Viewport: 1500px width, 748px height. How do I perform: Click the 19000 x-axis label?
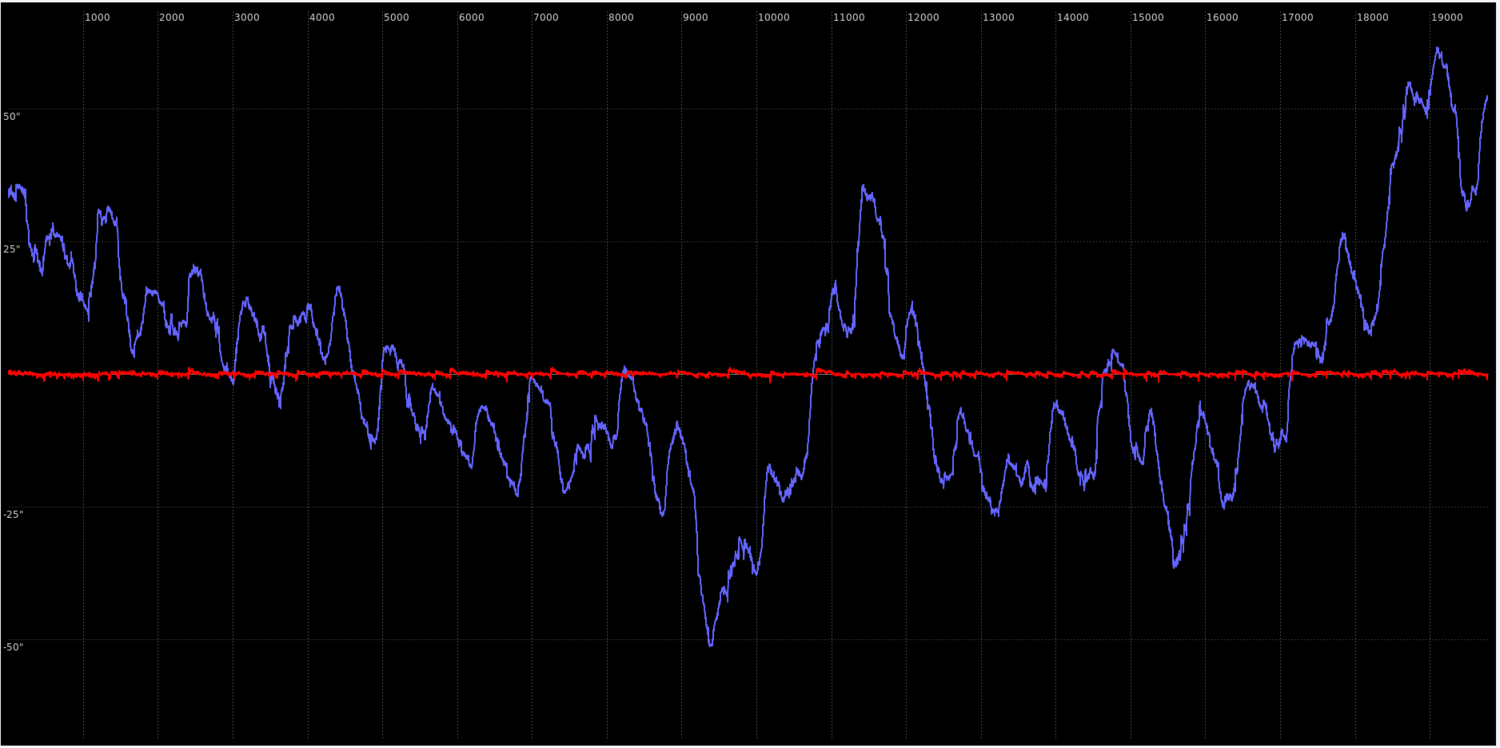tap(1448, 18)
